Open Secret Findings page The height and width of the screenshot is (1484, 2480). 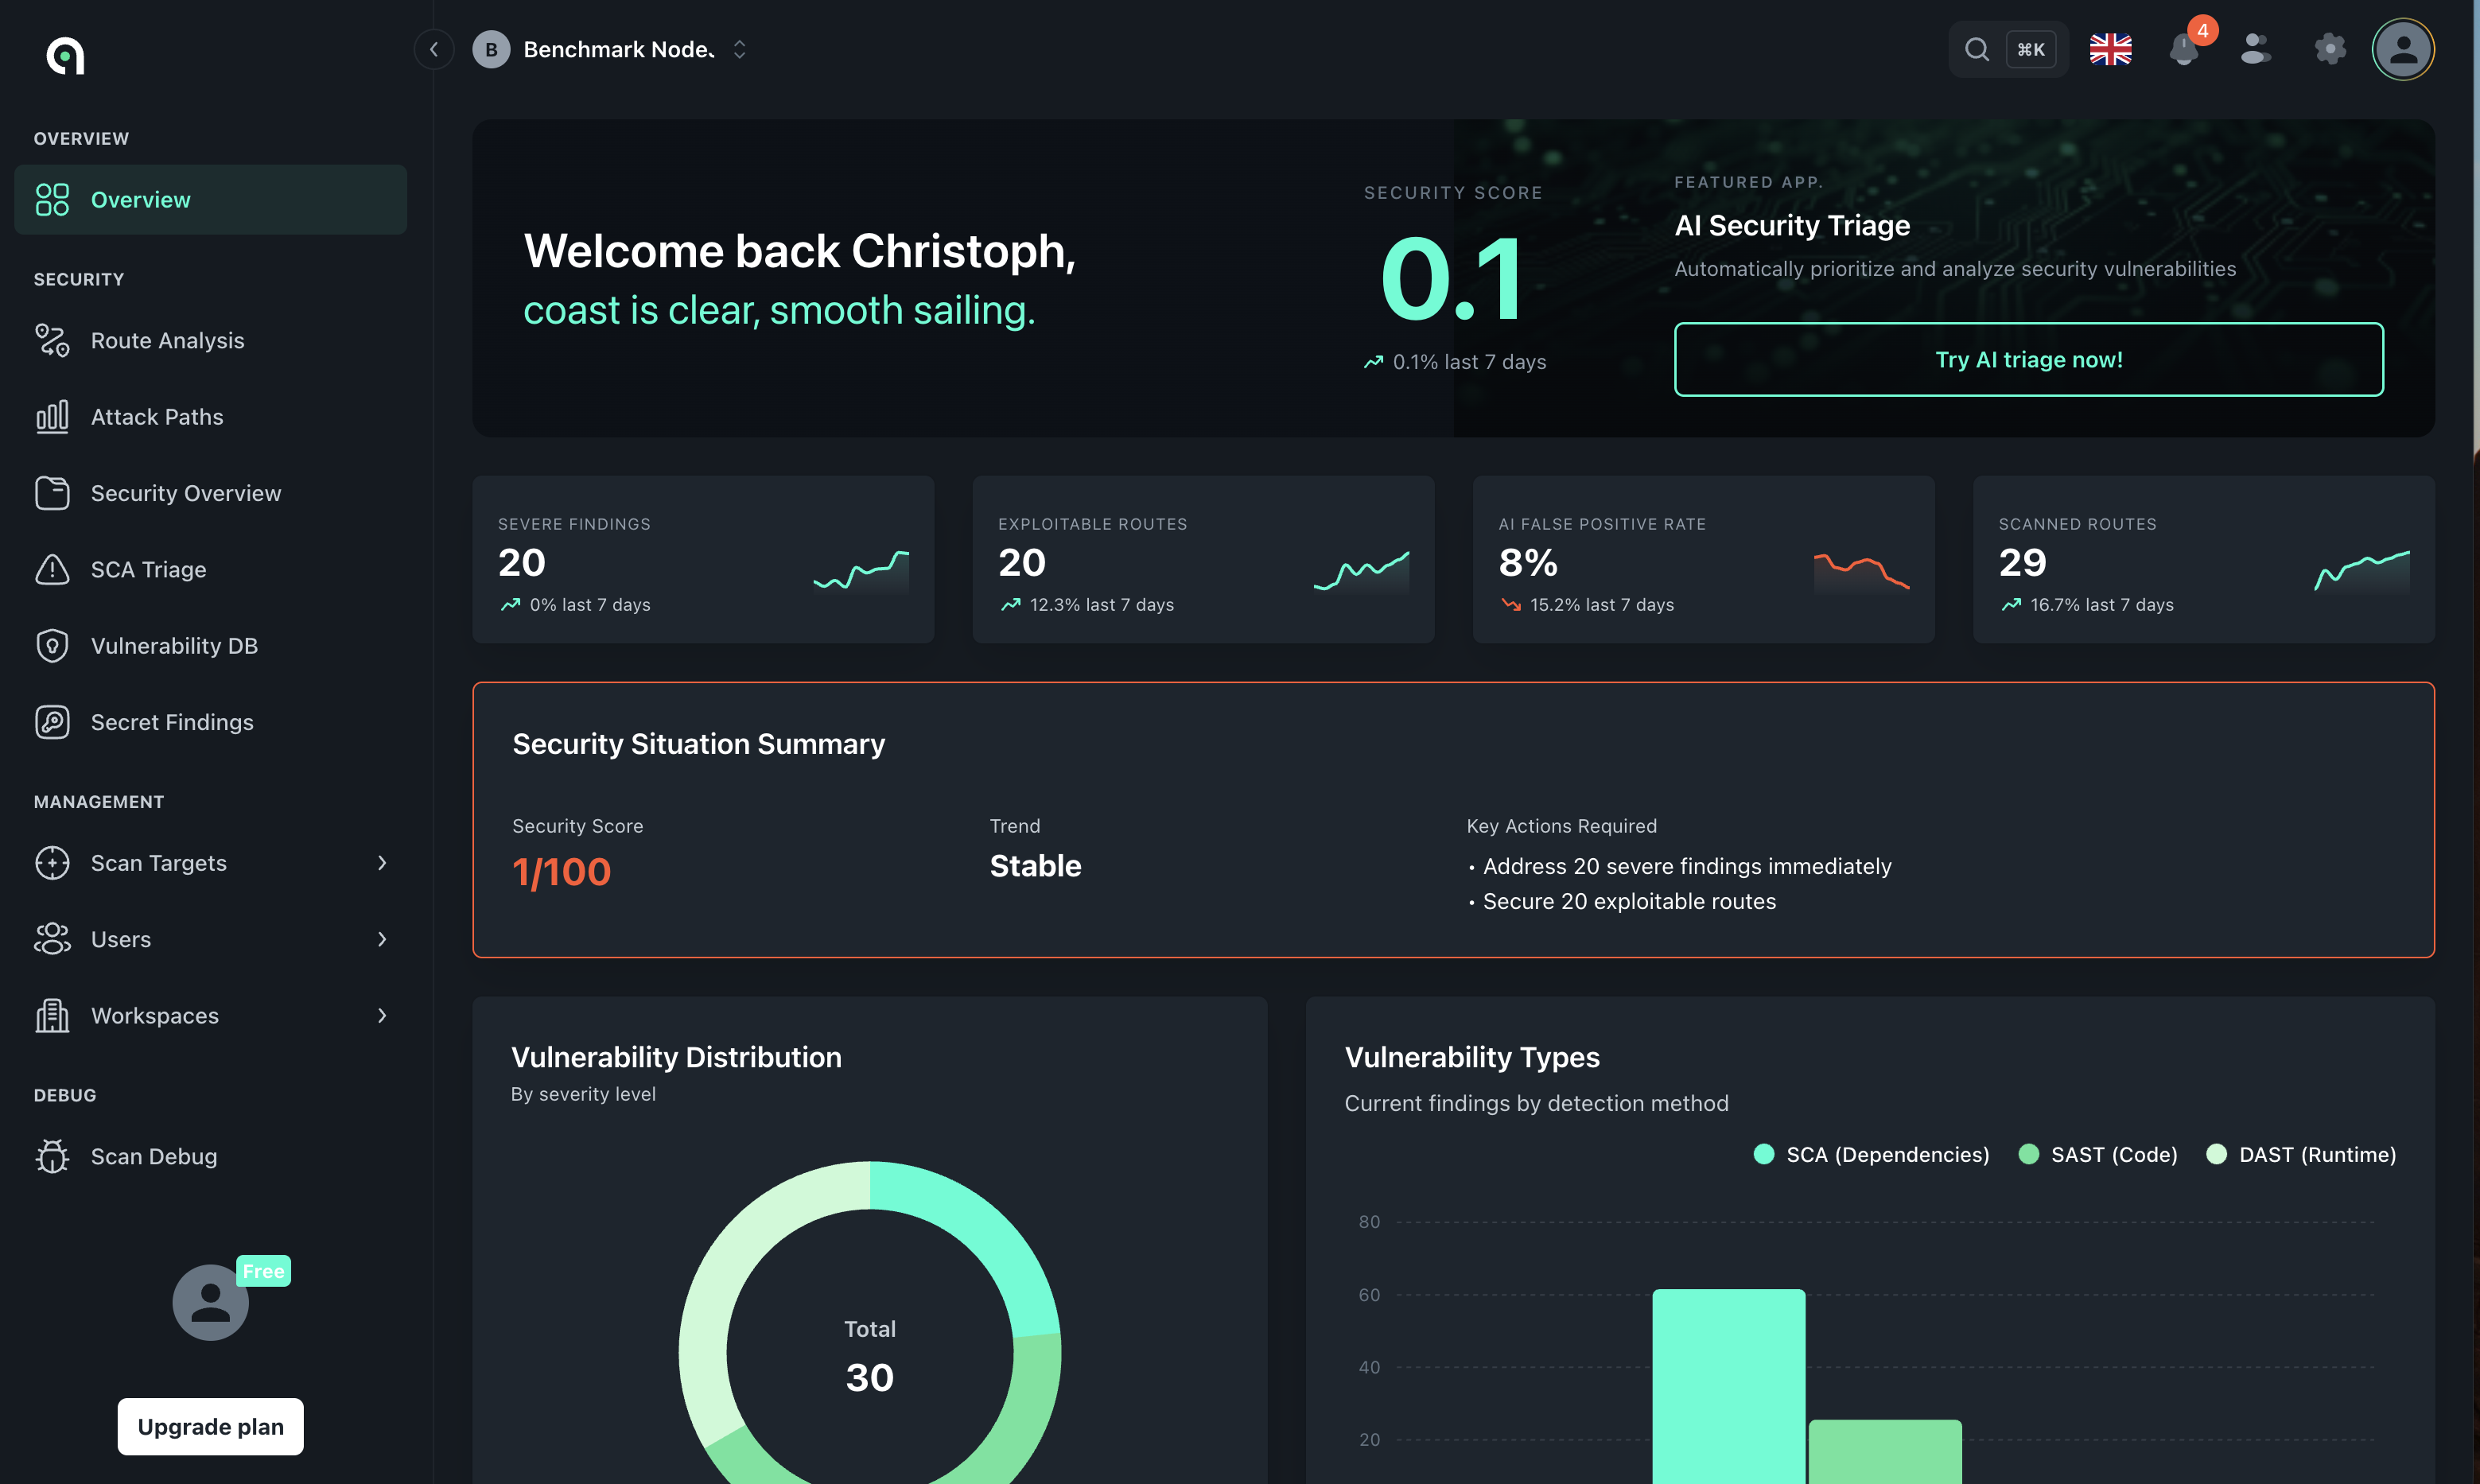211,722
